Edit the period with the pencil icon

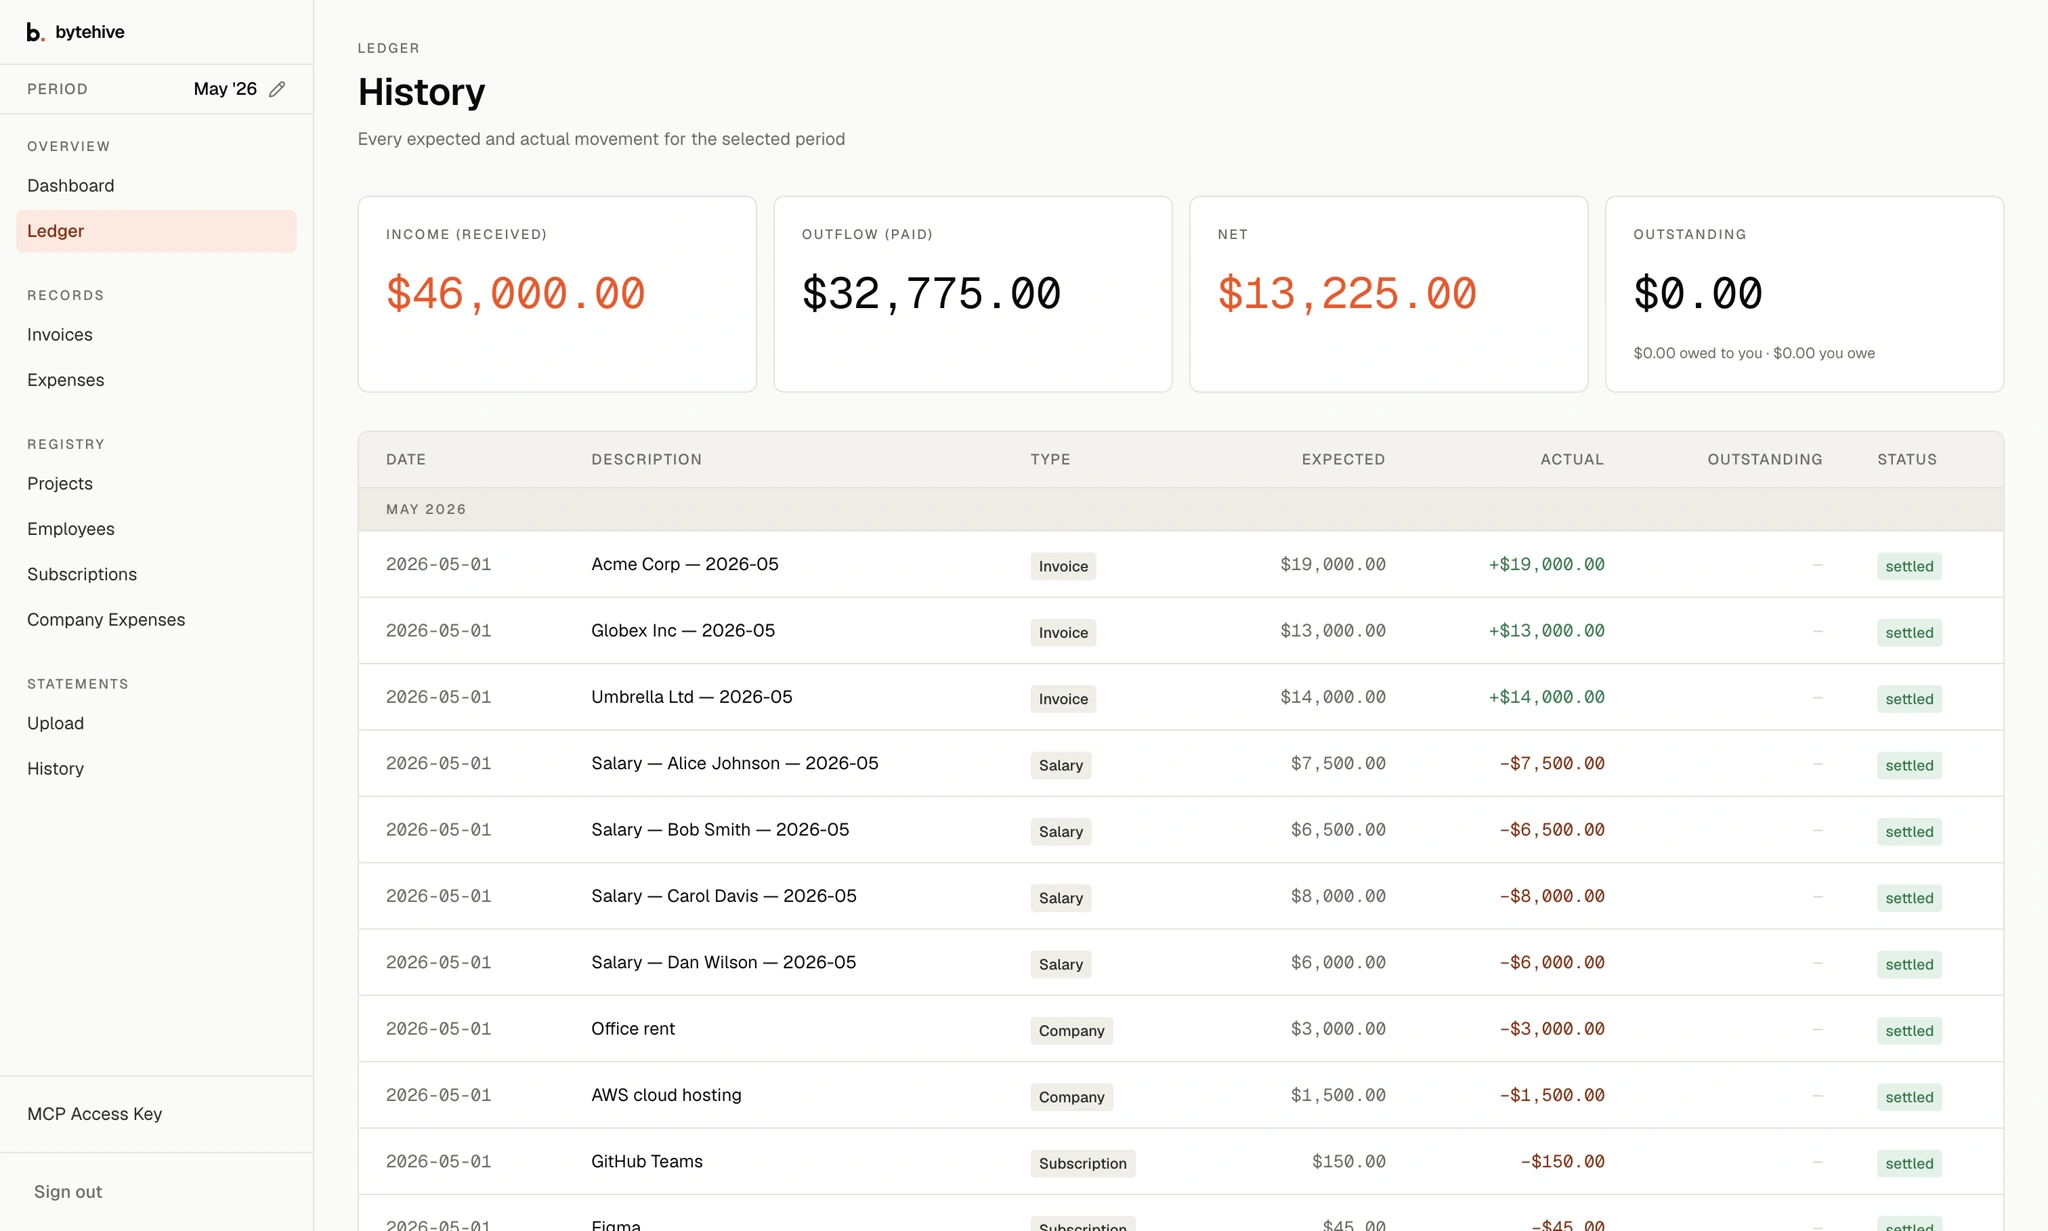[277, 89]
